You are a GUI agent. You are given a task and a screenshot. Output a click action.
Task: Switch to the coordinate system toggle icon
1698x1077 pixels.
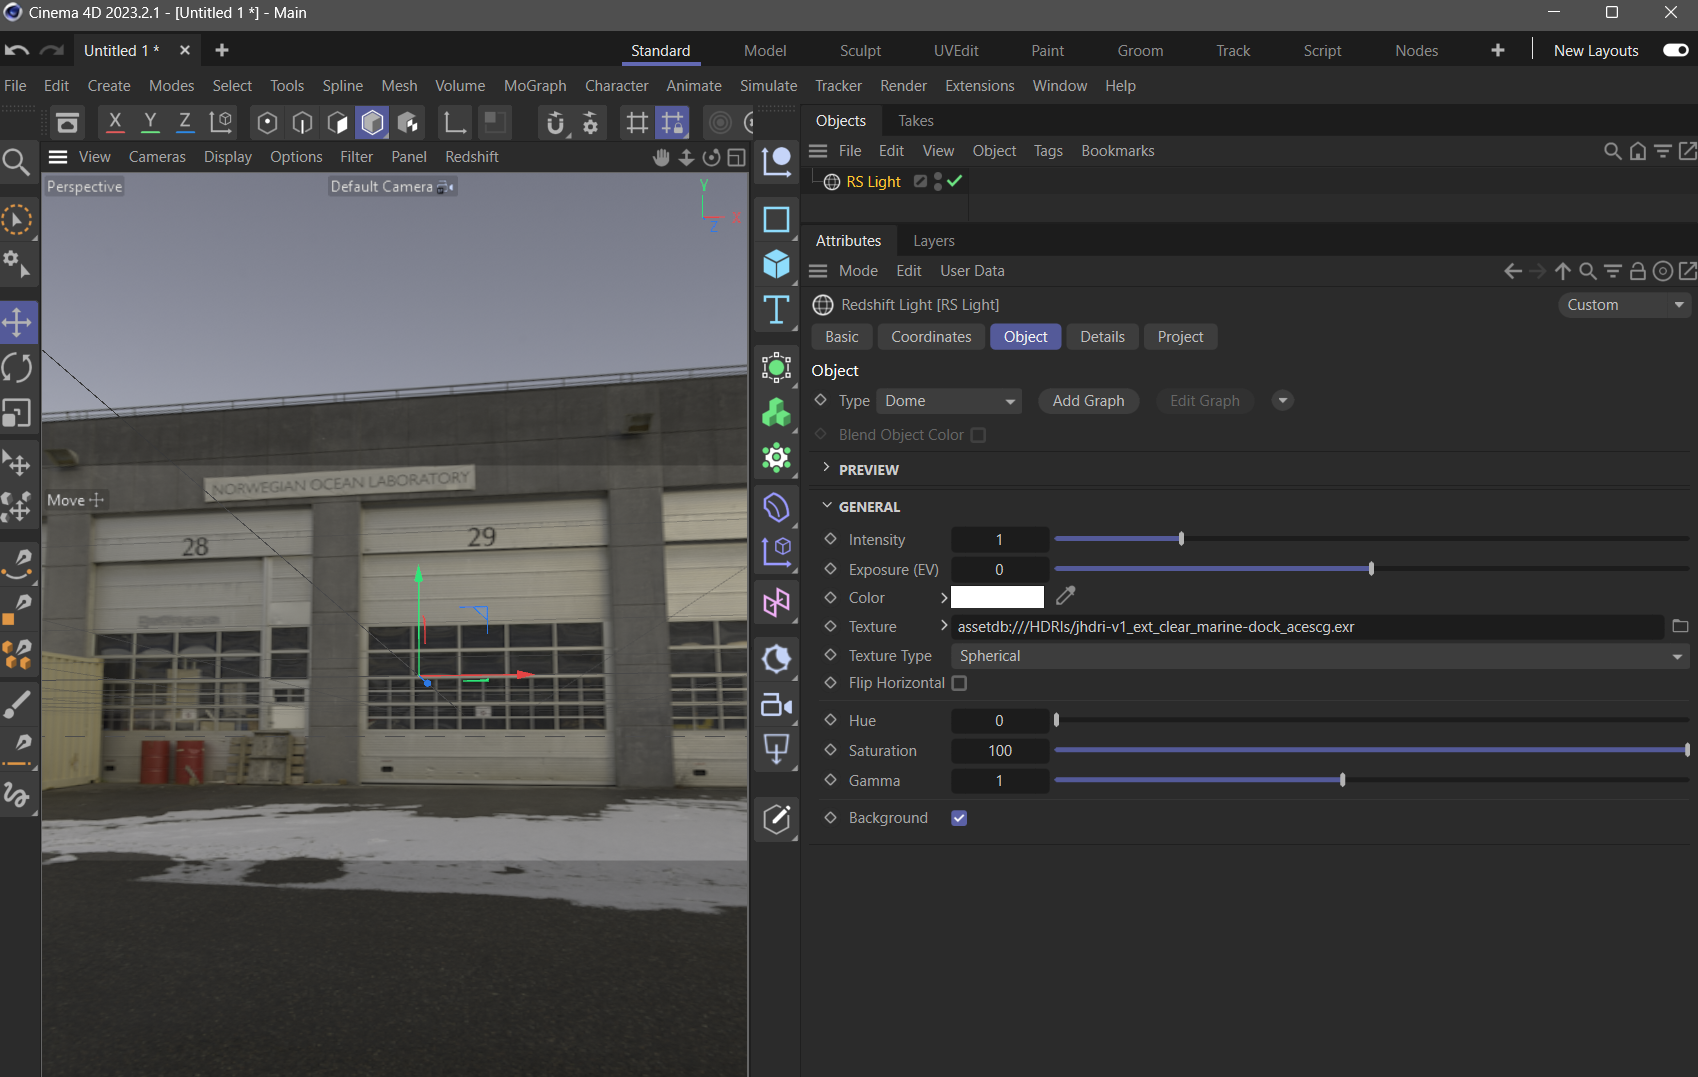coord(221,122)
